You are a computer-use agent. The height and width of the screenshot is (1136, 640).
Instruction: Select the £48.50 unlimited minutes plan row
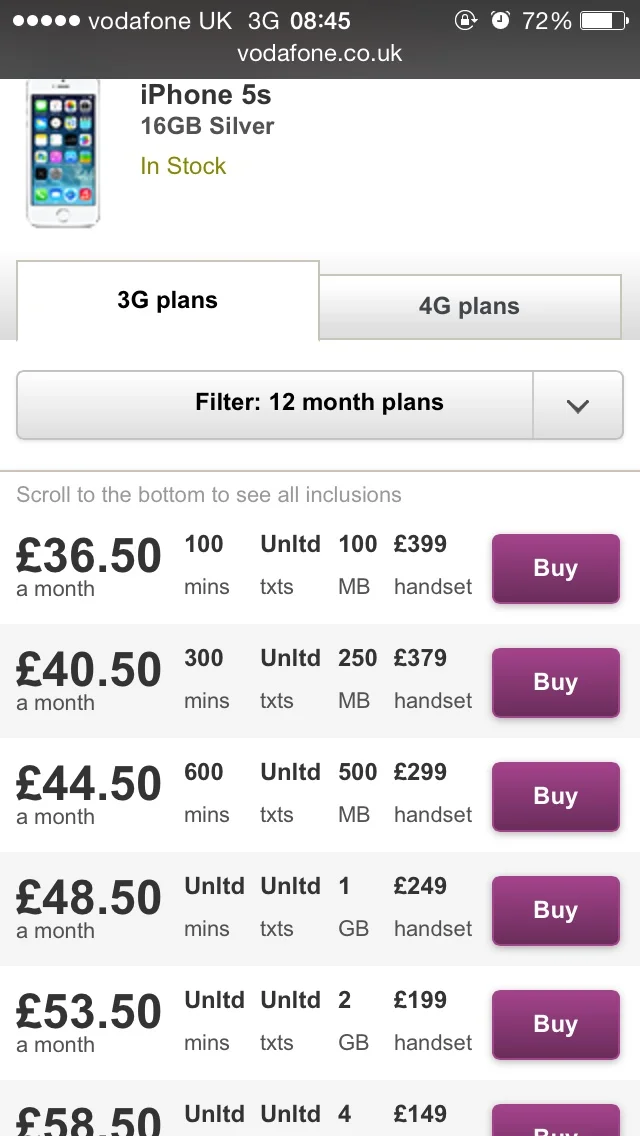pos(320,909)
